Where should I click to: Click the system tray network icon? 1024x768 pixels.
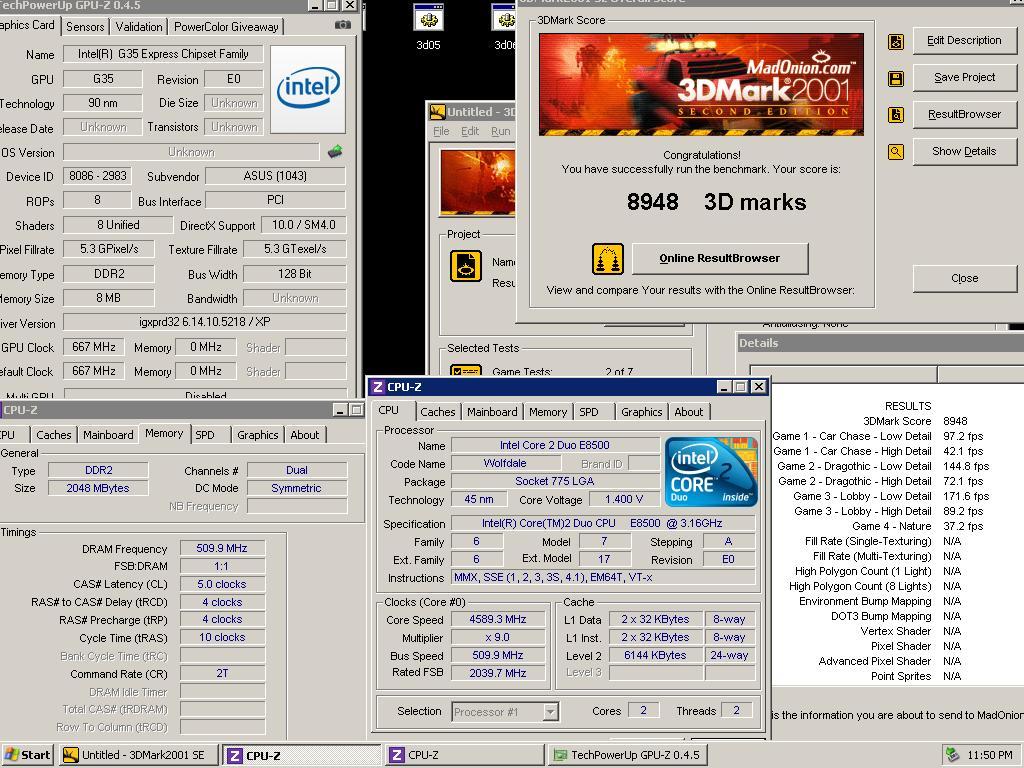(952, 755)
